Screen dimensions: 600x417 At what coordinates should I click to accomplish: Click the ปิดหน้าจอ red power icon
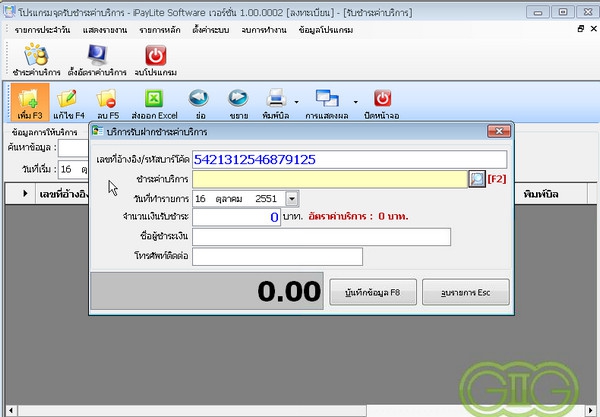pos(382,98)
